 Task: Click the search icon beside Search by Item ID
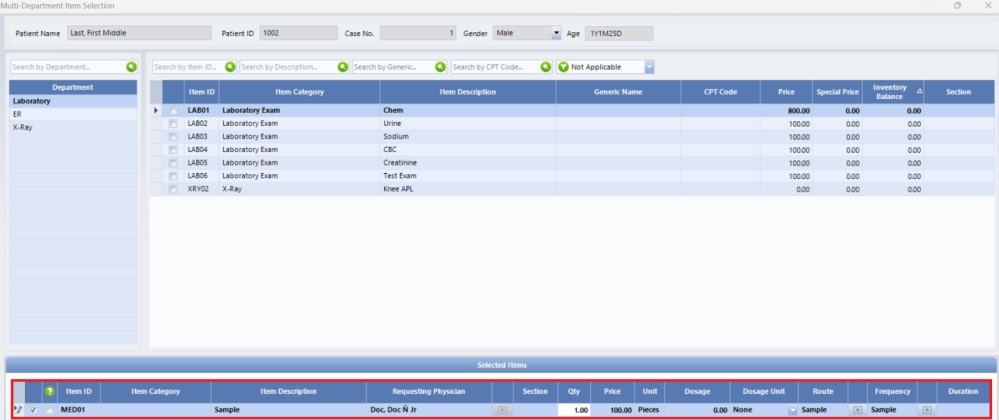coord(230,67)
